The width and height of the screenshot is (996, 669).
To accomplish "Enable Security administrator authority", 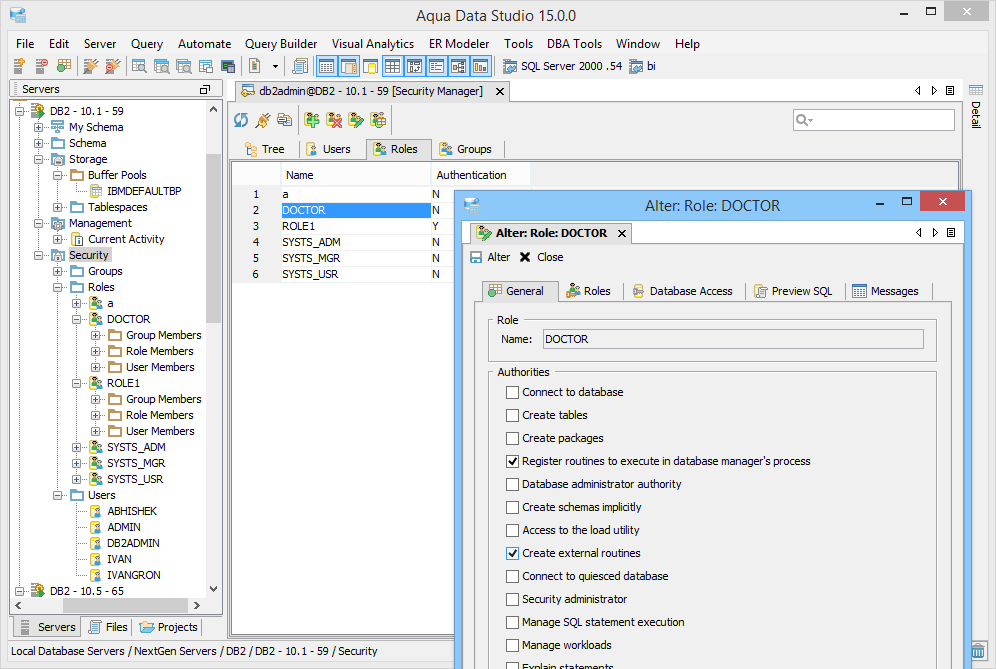I will pos(512,599).
